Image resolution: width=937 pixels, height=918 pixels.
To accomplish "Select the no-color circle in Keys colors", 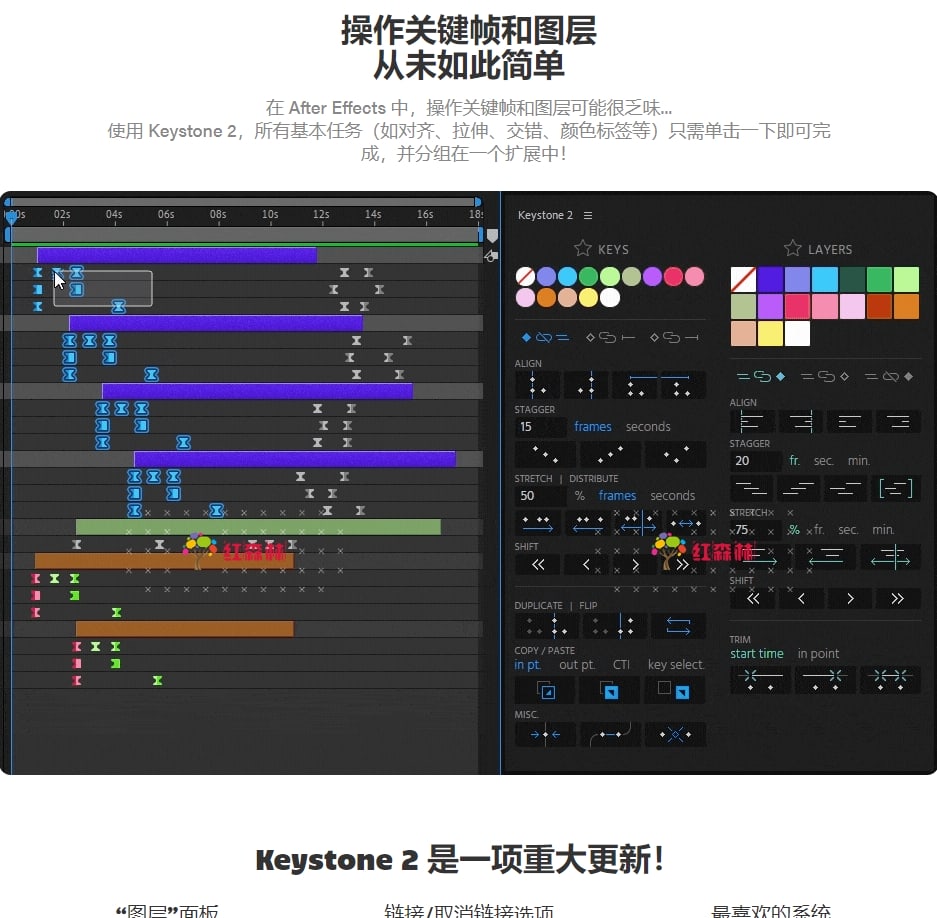I will tap(525, 277).
